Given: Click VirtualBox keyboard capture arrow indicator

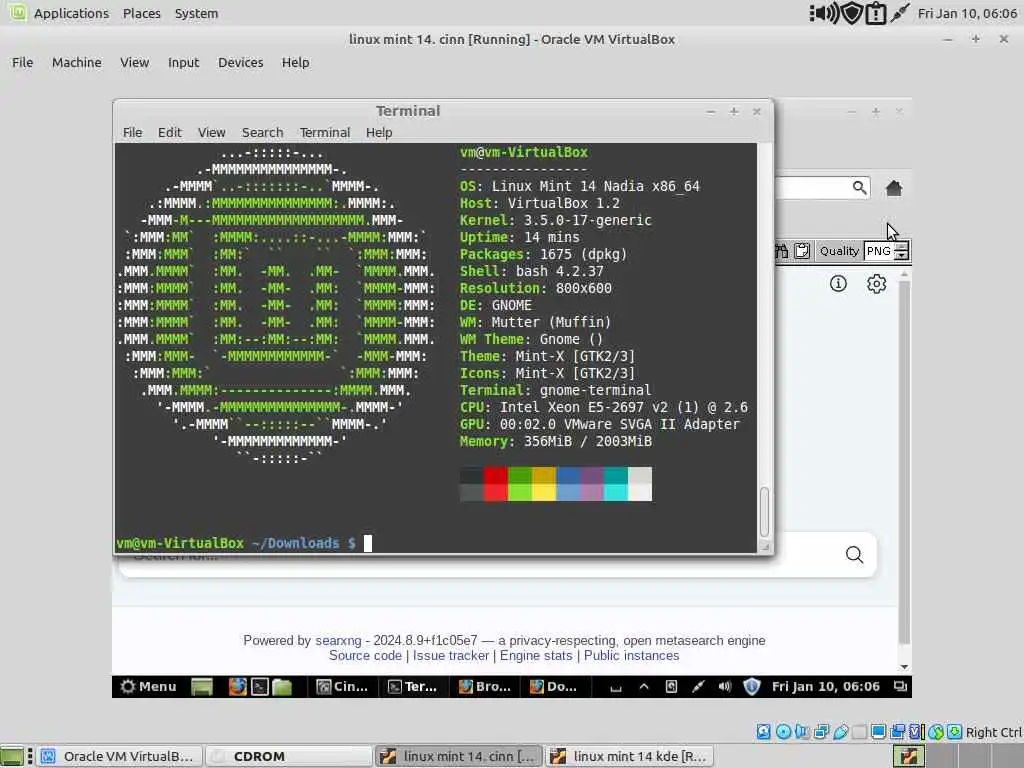Looking at the screenshot, I should [x=955, y=732].
